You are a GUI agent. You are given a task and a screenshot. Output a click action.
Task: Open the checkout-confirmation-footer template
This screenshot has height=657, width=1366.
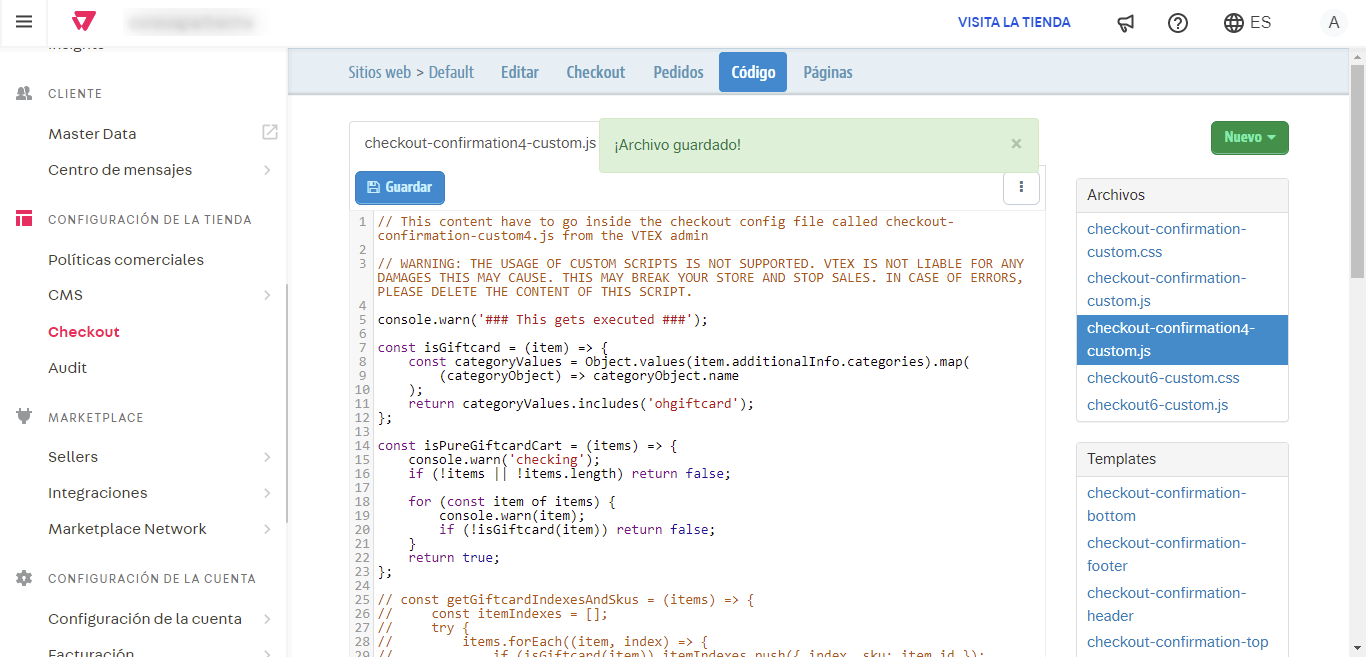coord(1166,554)
